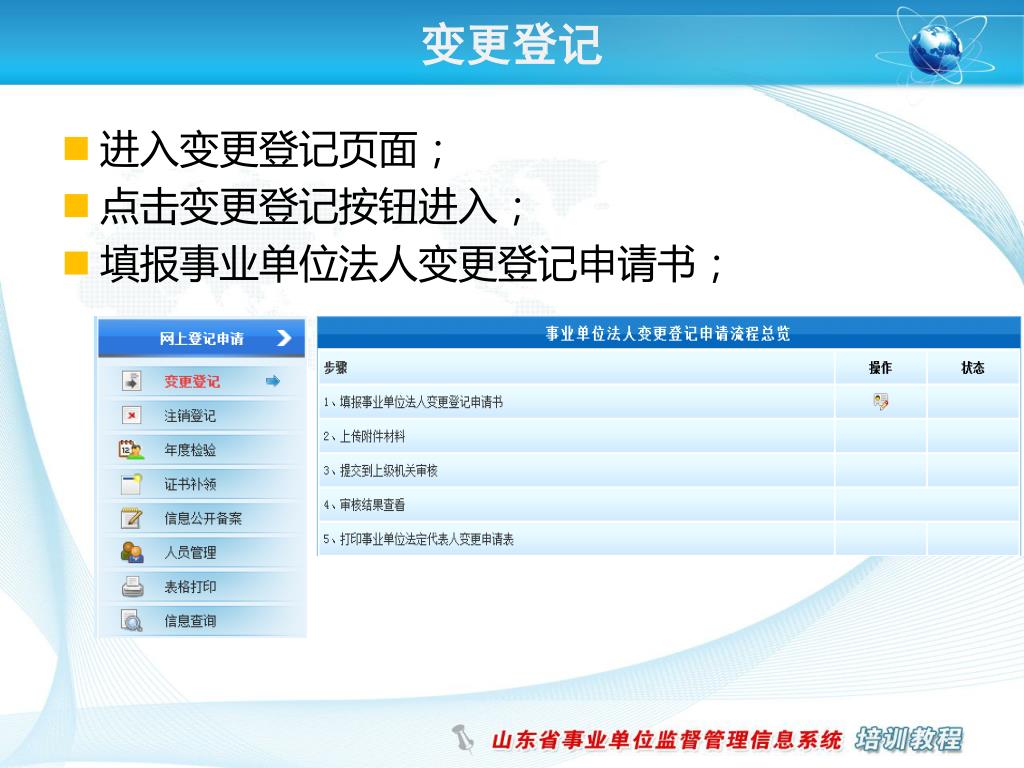Screen dimensions: 1024x768
Task: Click the bullet text 点击变更登记按钮进入
Action: pos(311,206)
